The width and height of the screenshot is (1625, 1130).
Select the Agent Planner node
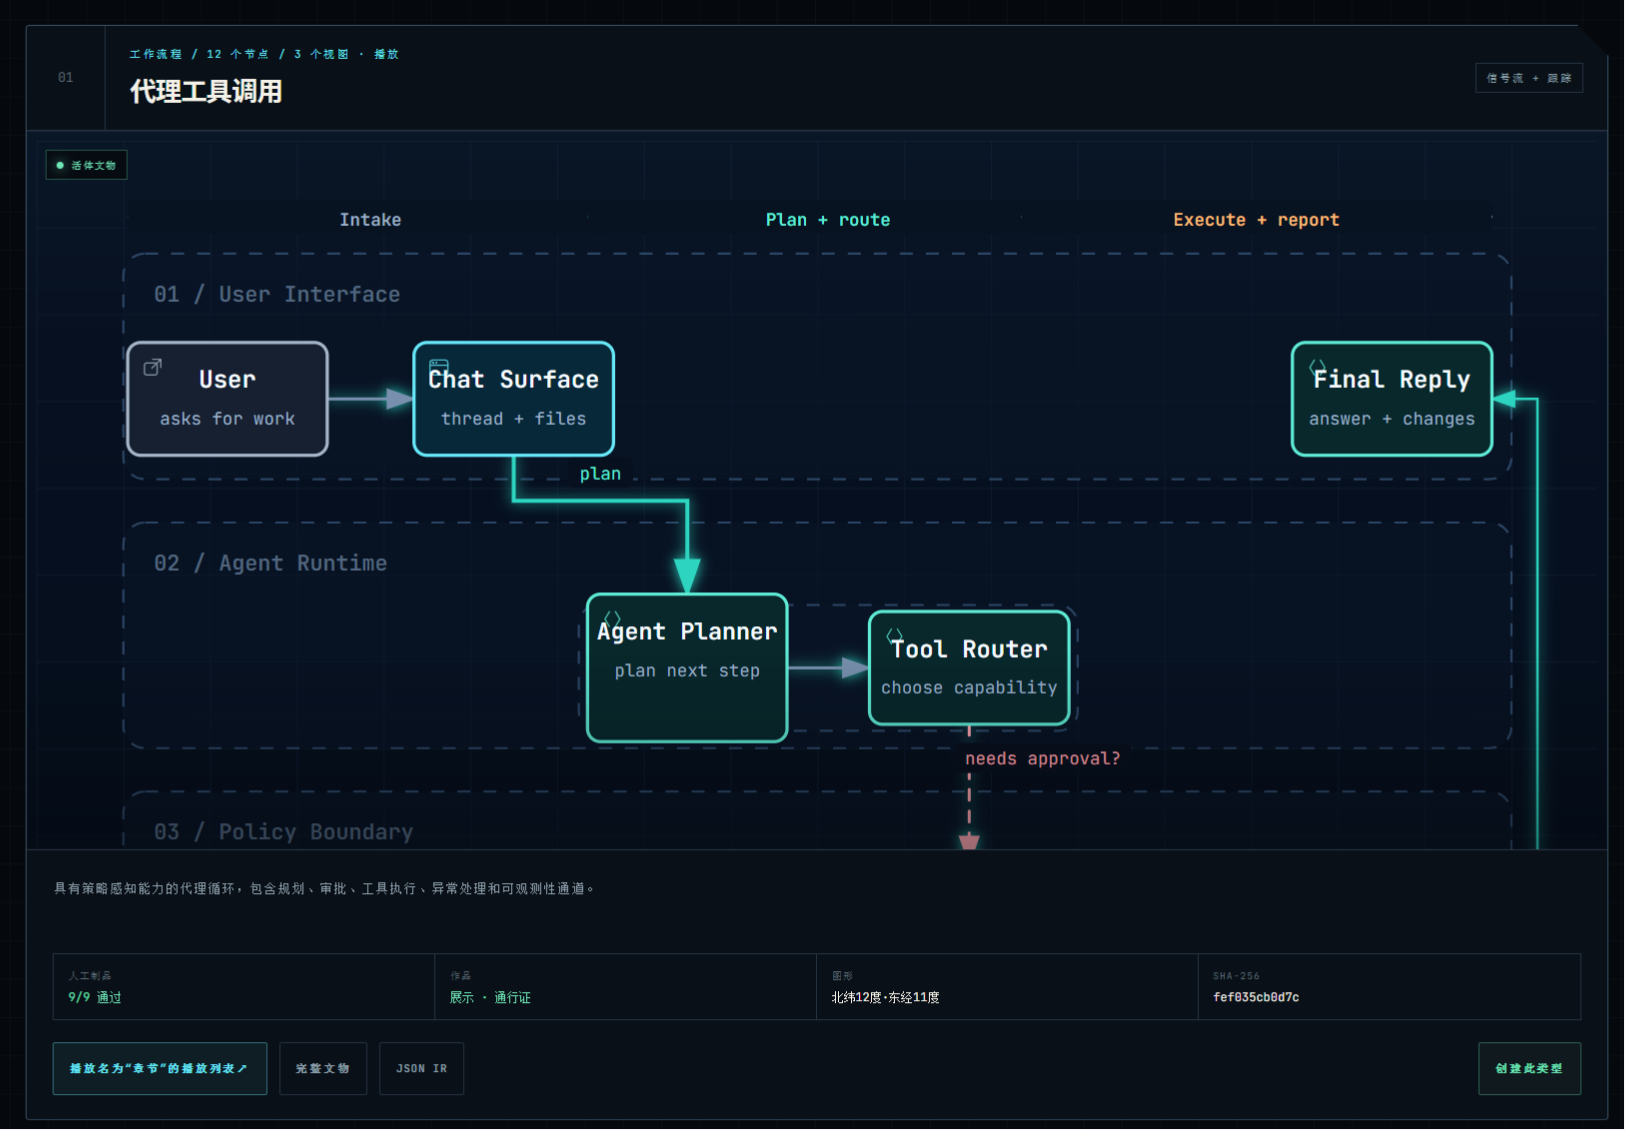(x=687, y=668)
